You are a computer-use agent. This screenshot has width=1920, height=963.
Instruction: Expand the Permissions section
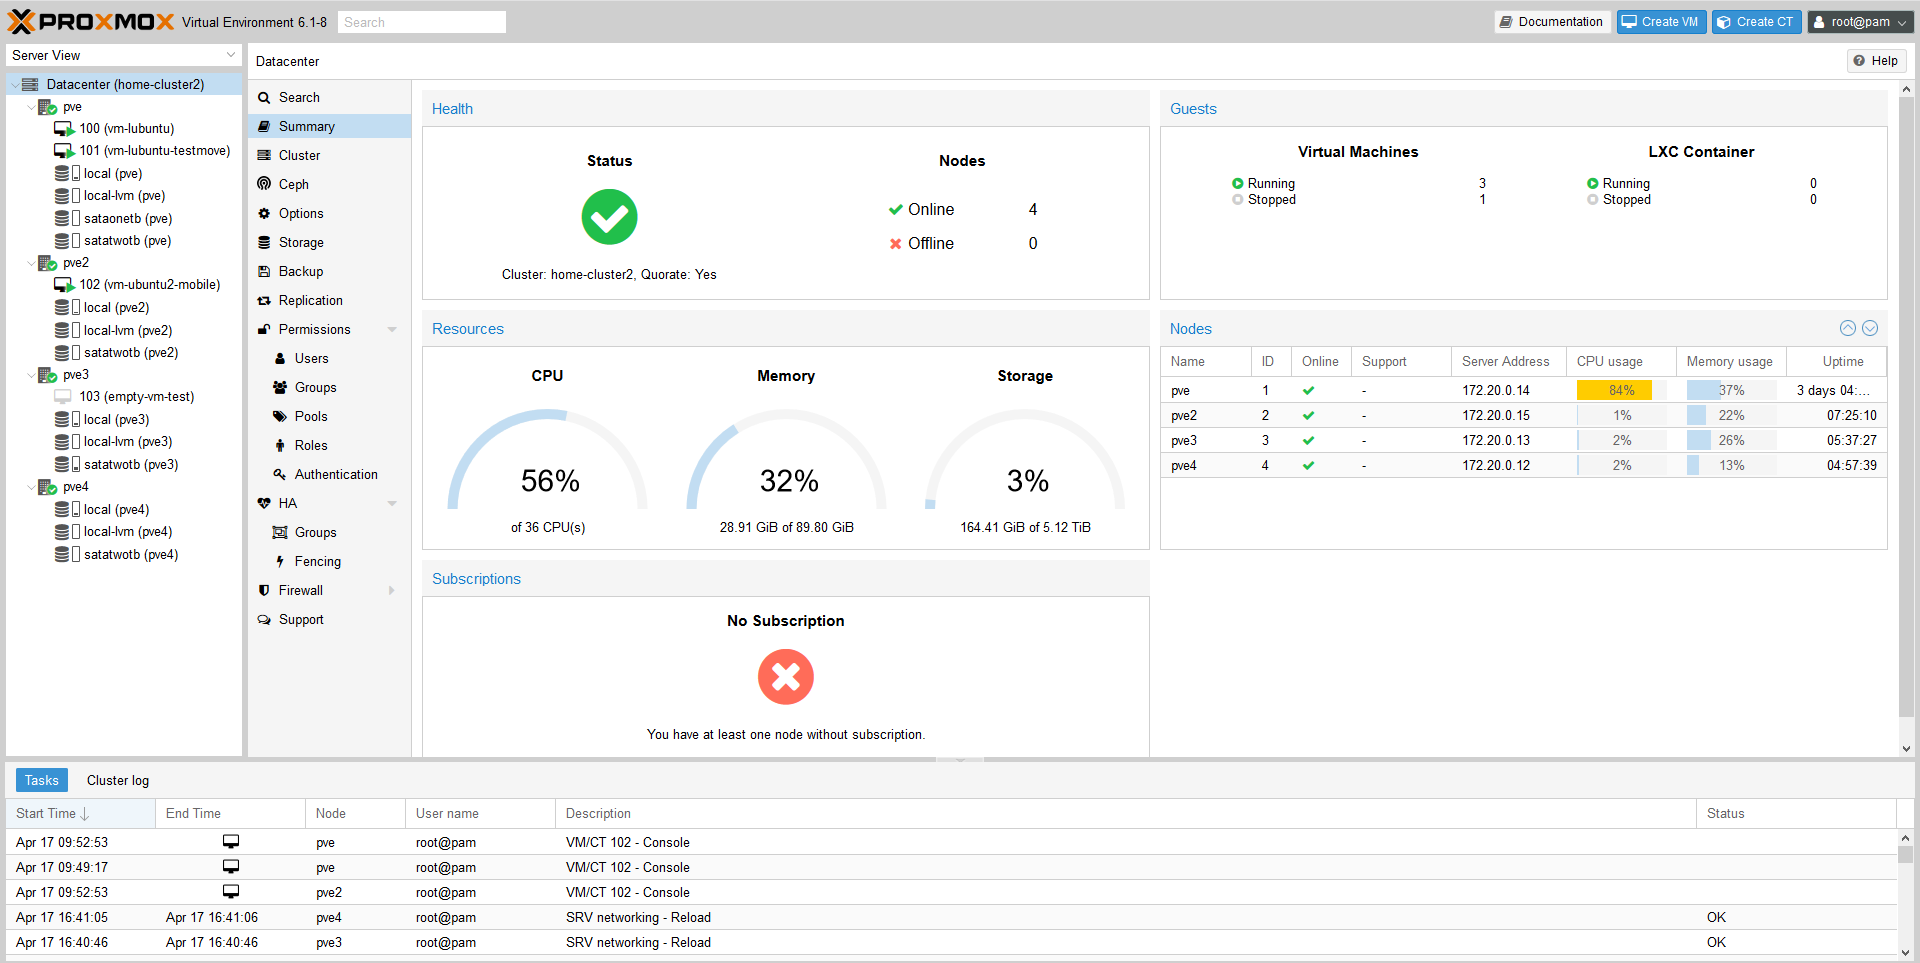(x=392, y=329)
